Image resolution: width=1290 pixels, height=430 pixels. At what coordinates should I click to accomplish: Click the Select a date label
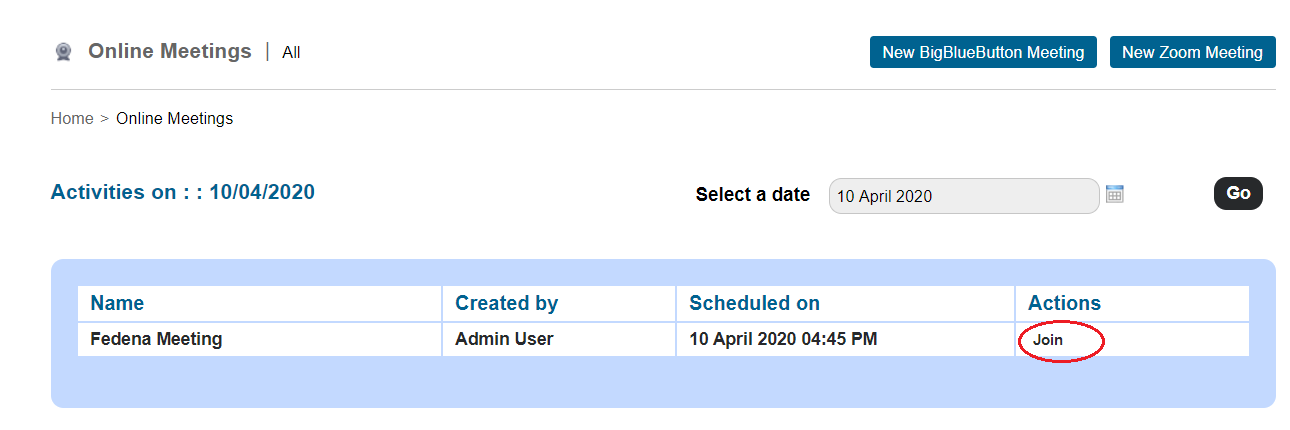click(x=753, y=195)
